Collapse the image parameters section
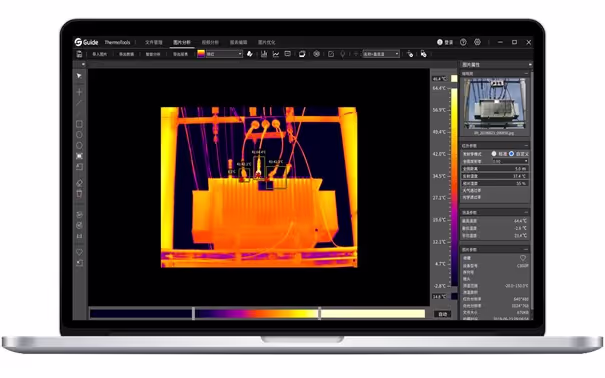This screenshot has height=378, width=605. 526,249
